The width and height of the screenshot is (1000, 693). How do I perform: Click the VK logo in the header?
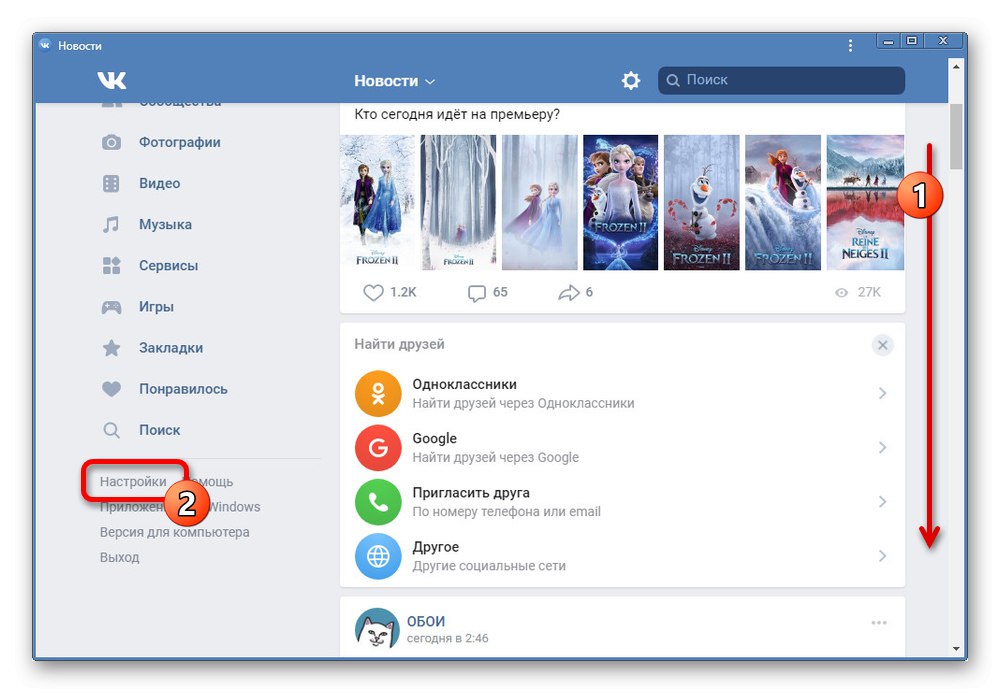coord(112,80)
